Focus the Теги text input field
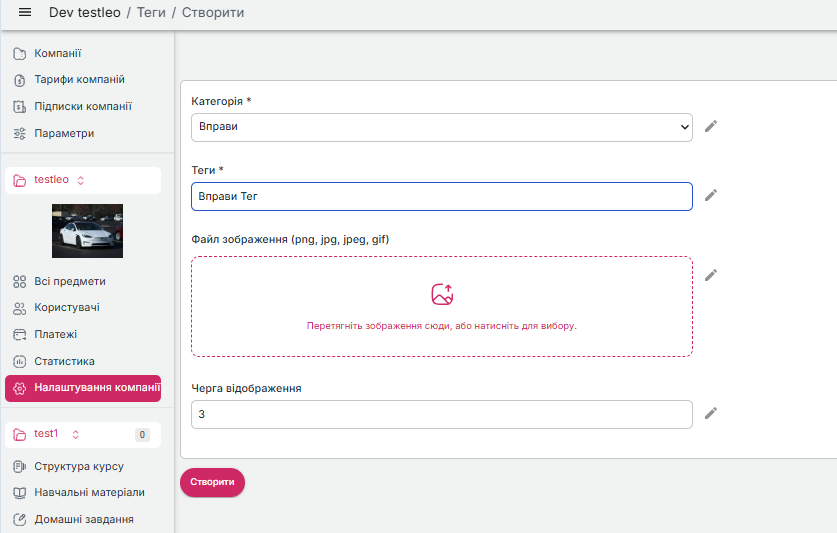This screenshot has width=837, height=533. (x=441, y=196)
